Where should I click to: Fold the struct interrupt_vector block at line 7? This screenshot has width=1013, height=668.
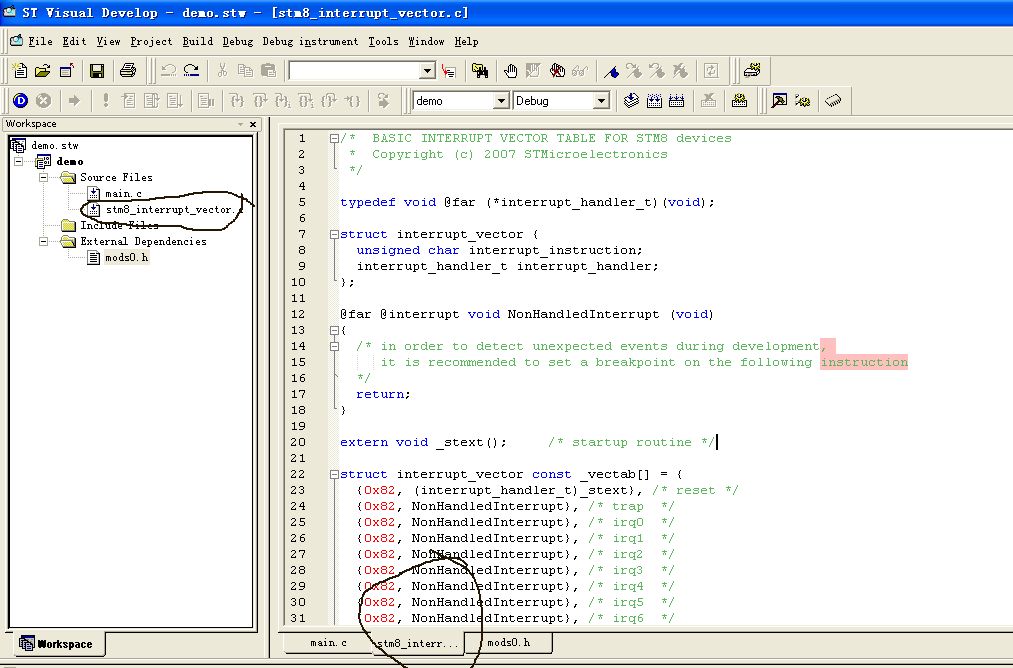coord(334,234)
